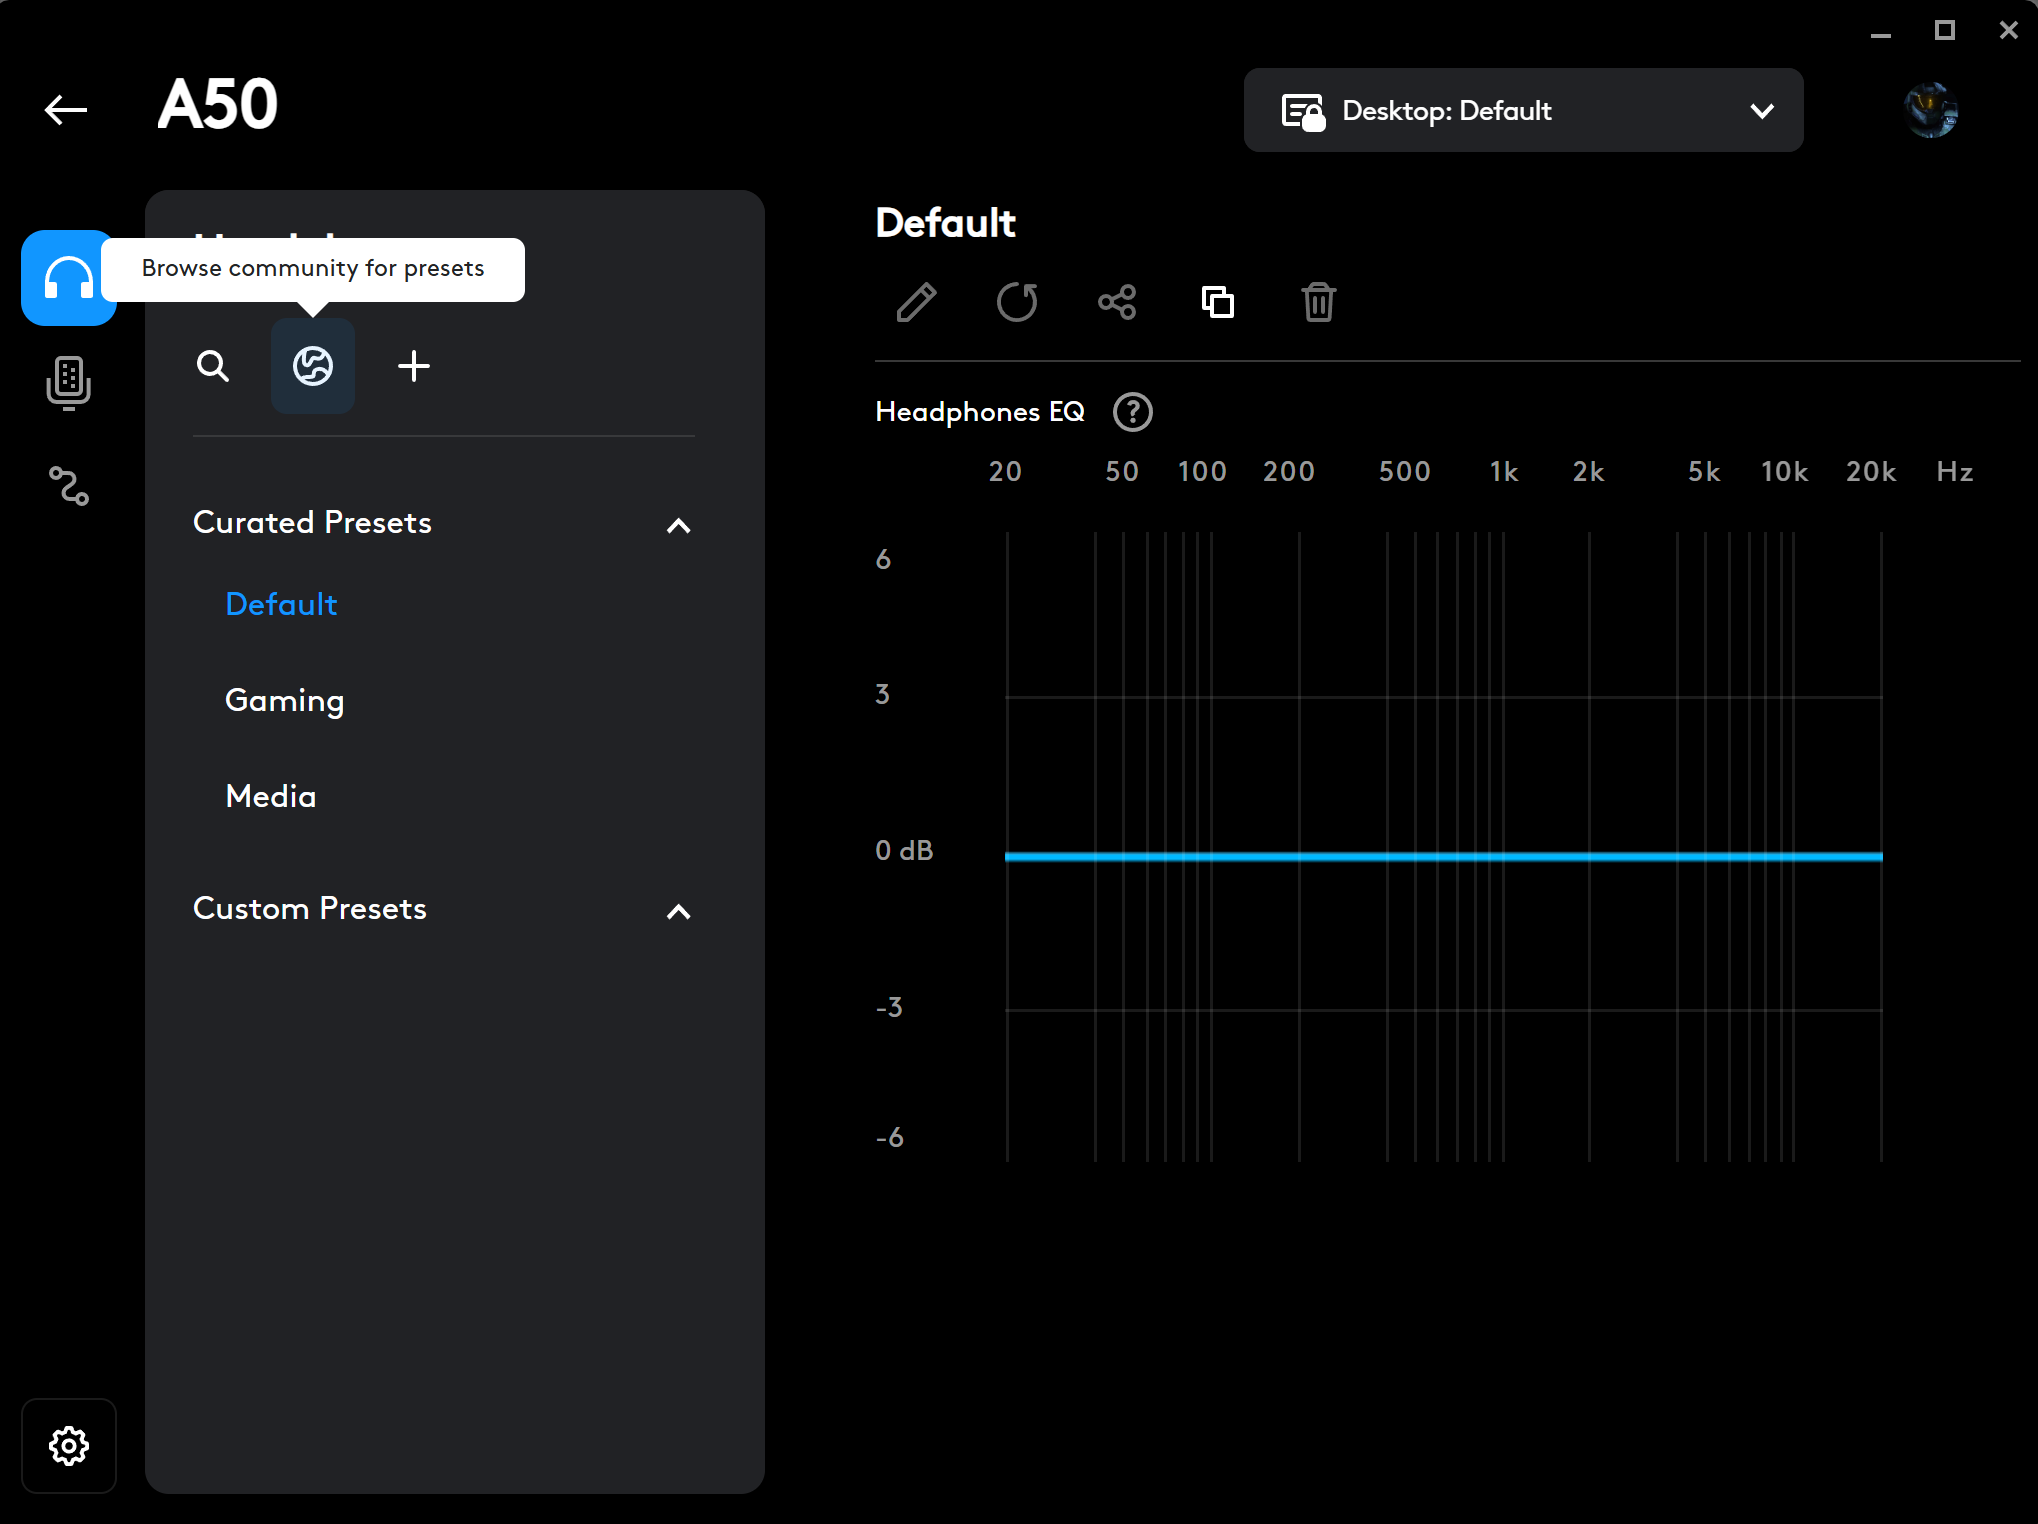The width and height of the screenshot is (2038, 1524).
Task: Click the Default preset heading
Action: (x=945, y=223)
